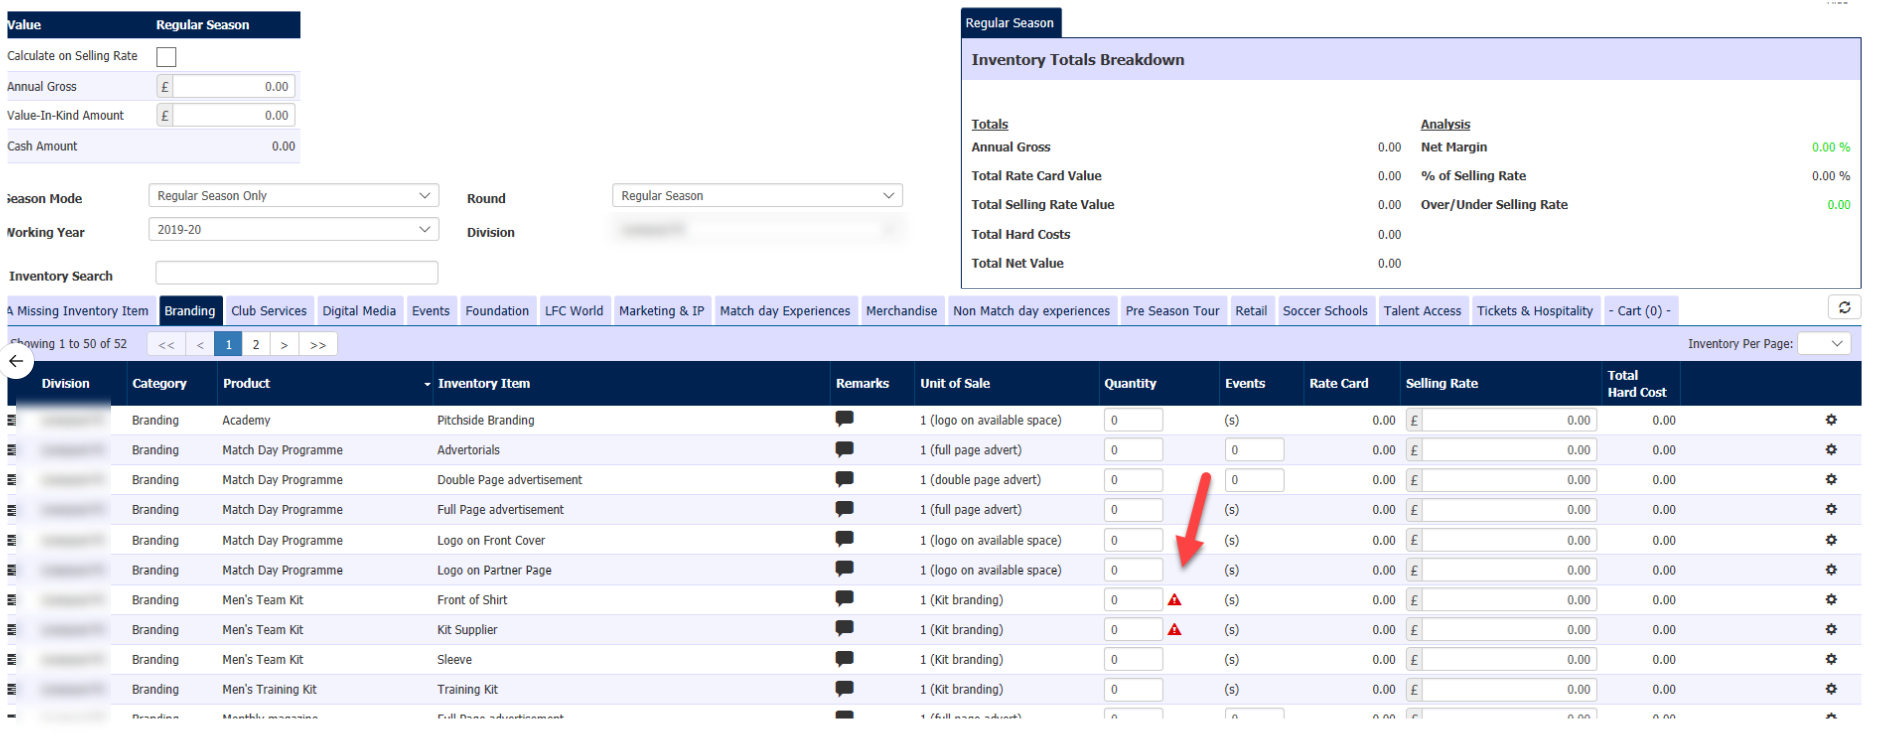
Task: Open remarks bubble for Training Kit row
Action: pos(844,689)
